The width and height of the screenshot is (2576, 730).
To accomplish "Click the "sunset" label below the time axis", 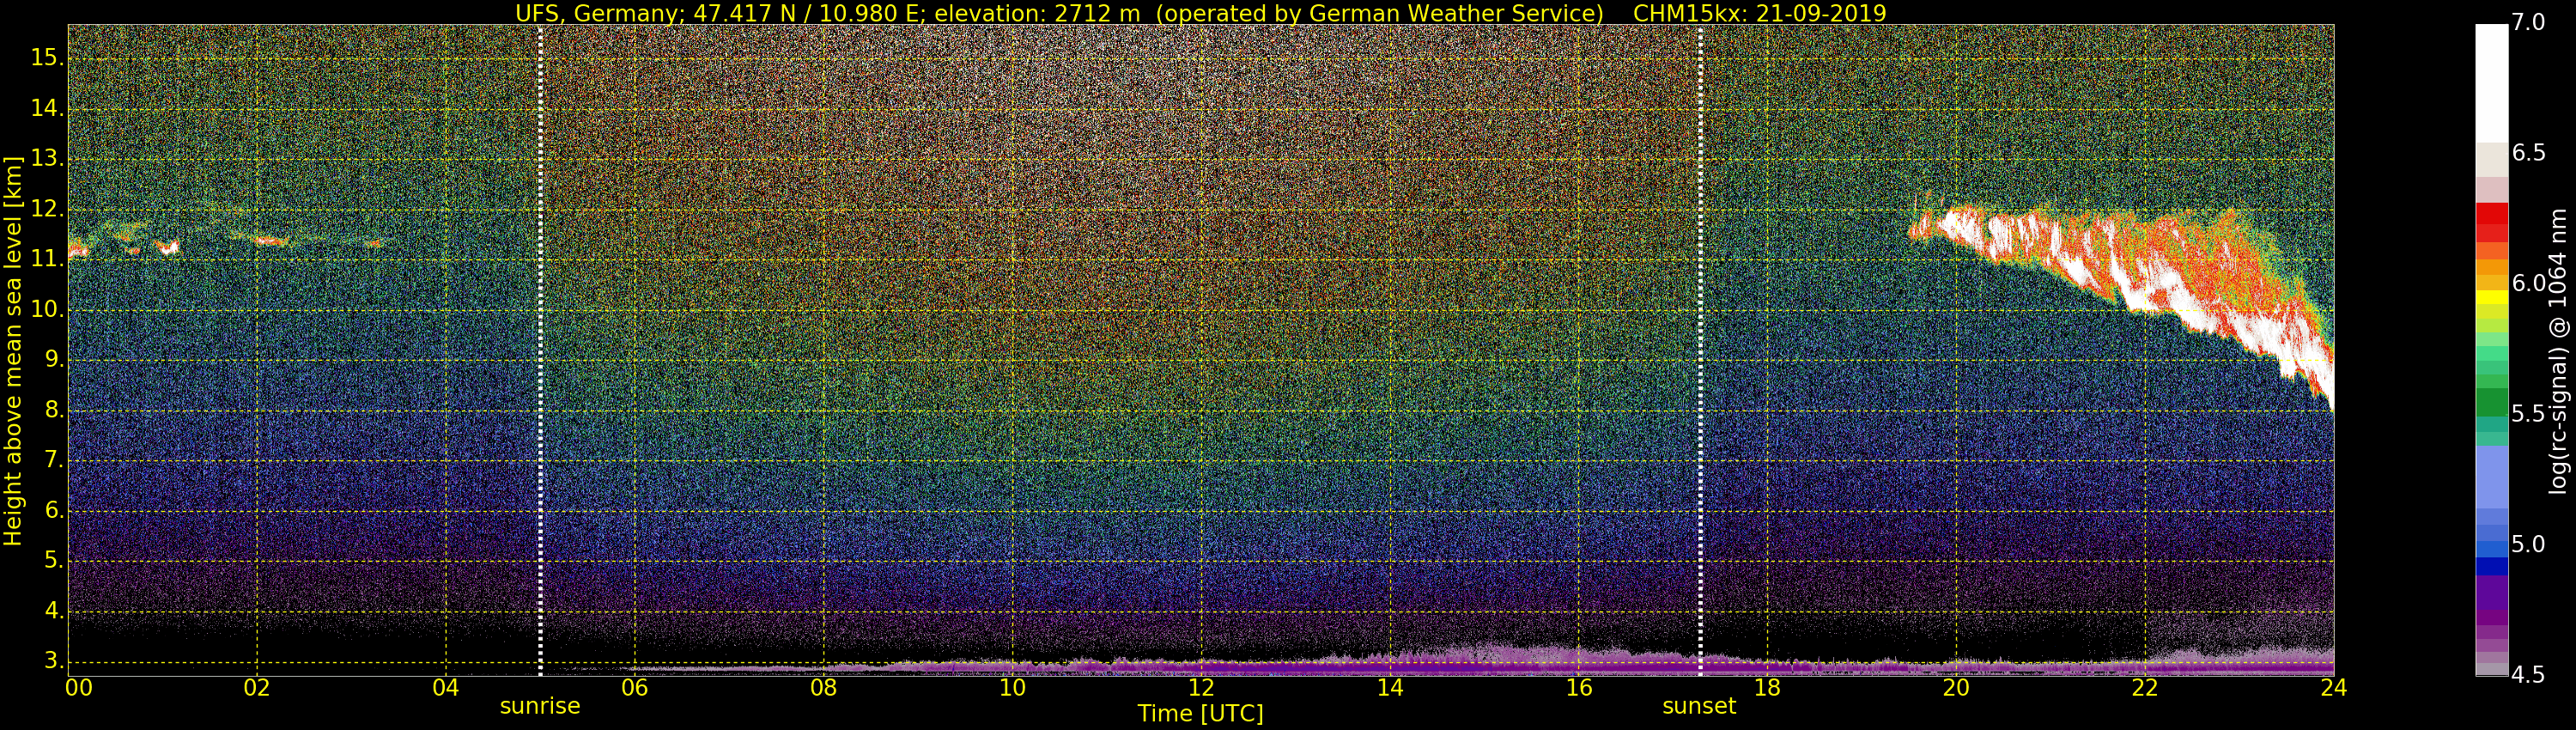I will pyautogui.click(x=1699, y=706).
